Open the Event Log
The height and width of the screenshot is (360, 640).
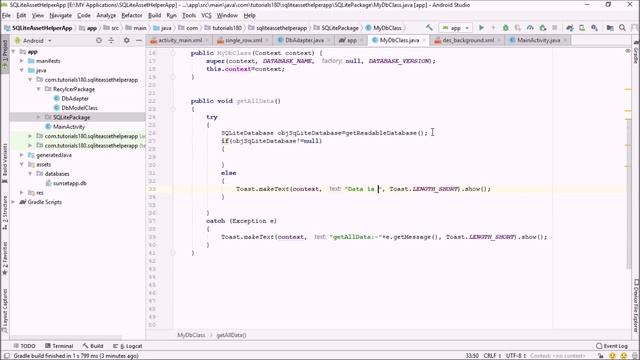(612, 346)
